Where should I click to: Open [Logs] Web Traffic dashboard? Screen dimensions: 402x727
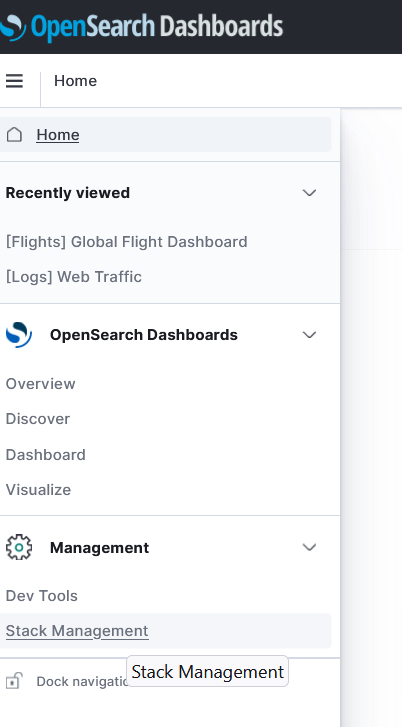click(x=74, y=277)
